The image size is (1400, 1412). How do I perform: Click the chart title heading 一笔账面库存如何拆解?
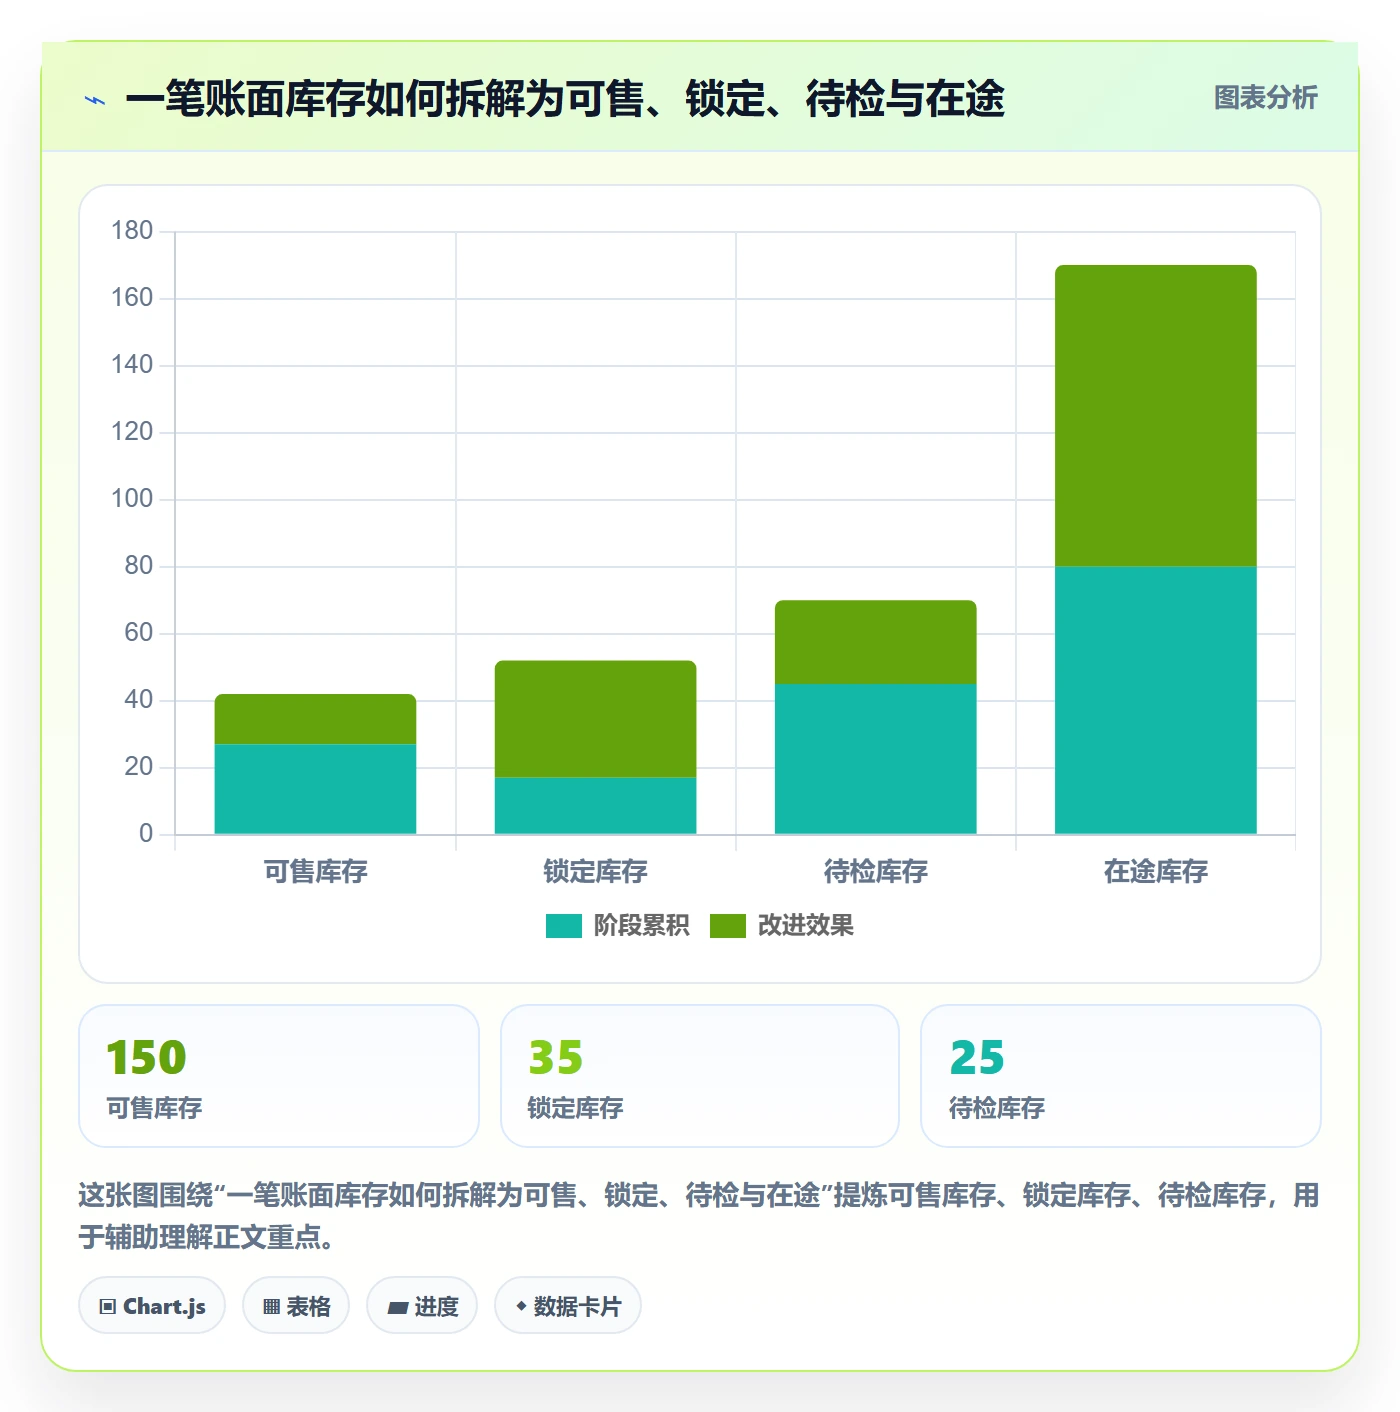pyautogui.click(x=565, y=99)
